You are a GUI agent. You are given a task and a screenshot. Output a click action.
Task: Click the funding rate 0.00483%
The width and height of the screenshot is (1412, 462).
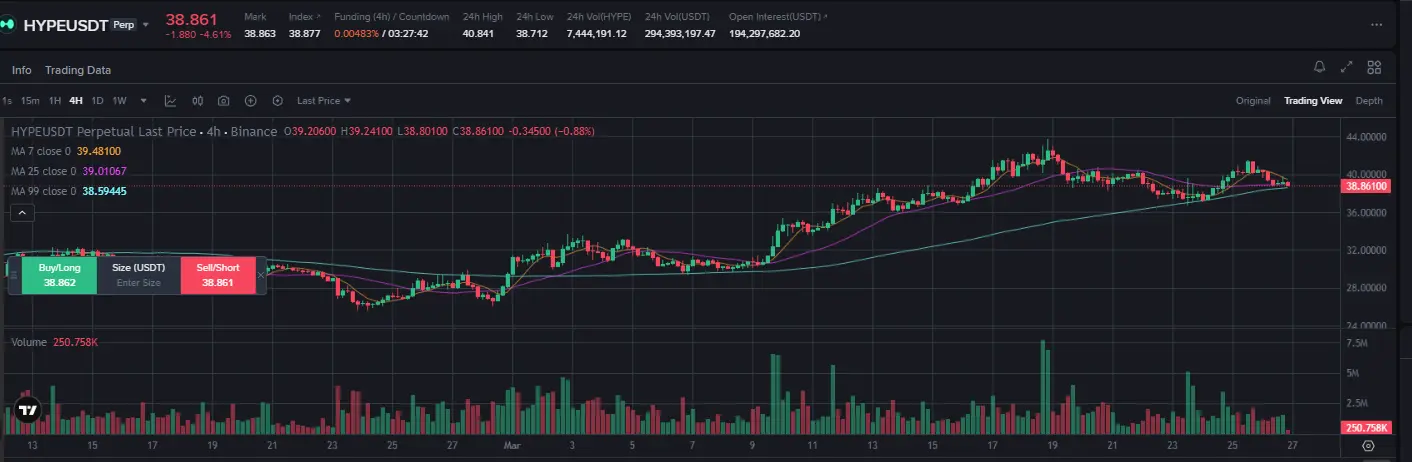357,34
